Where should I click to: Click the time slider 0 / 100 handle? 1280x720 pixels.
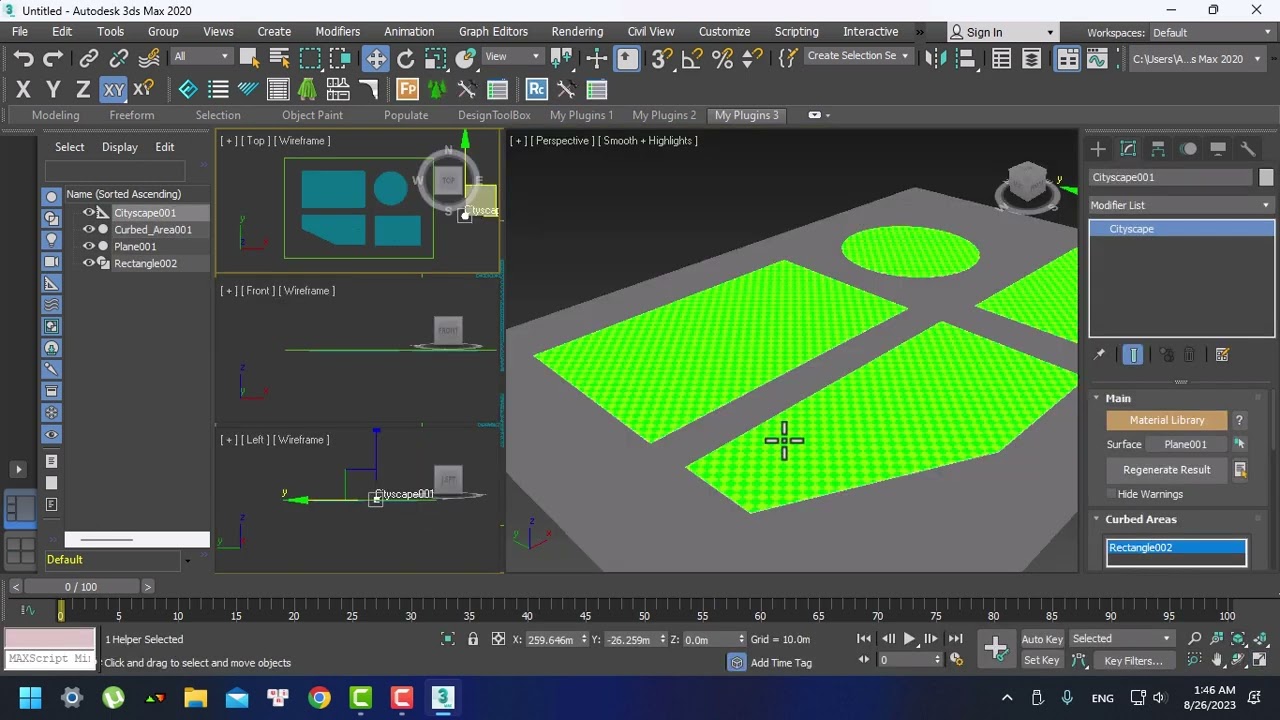[82, 587]
